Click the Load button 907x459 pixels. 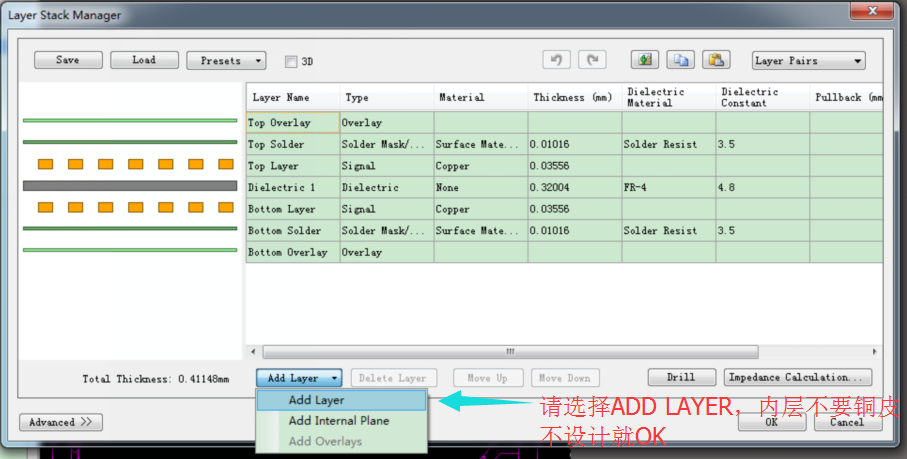(x=144, y=60)
